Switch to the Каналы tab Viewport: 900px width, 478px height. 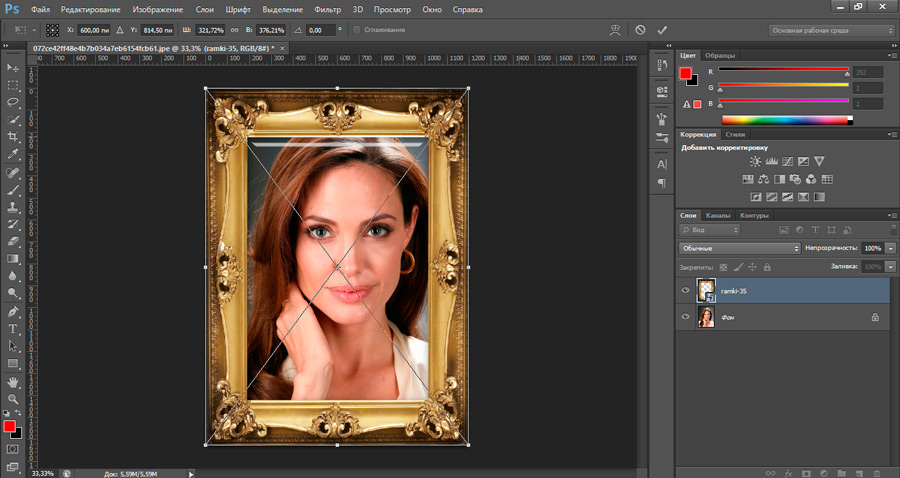pos(718,215)
